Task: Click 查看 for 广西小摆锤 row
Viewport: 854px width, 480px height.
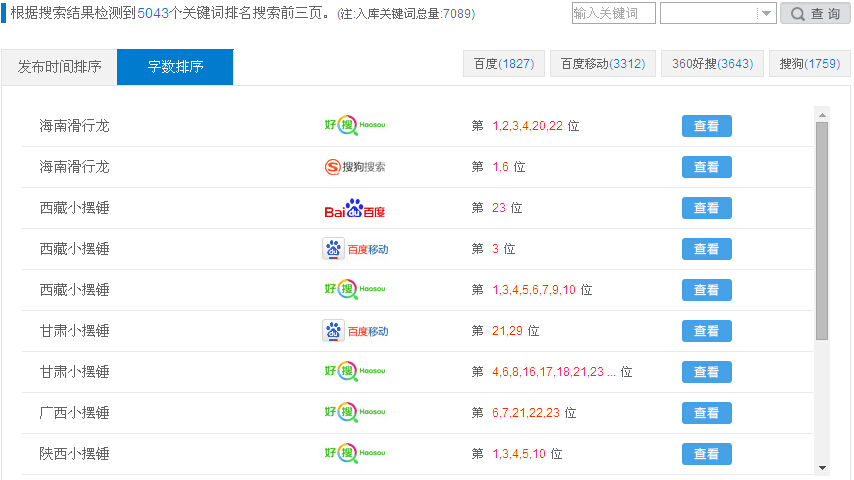Action: point(706,413)
